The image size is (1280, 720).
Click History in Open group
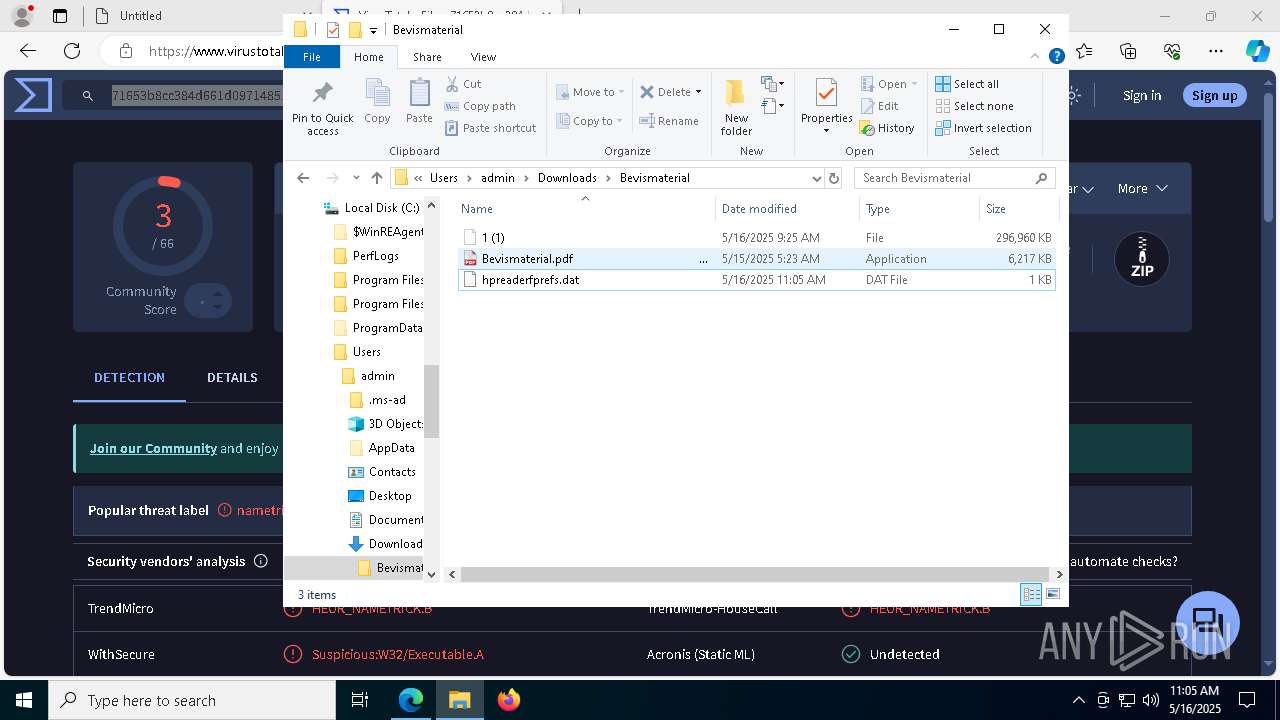tap(887, 128)
